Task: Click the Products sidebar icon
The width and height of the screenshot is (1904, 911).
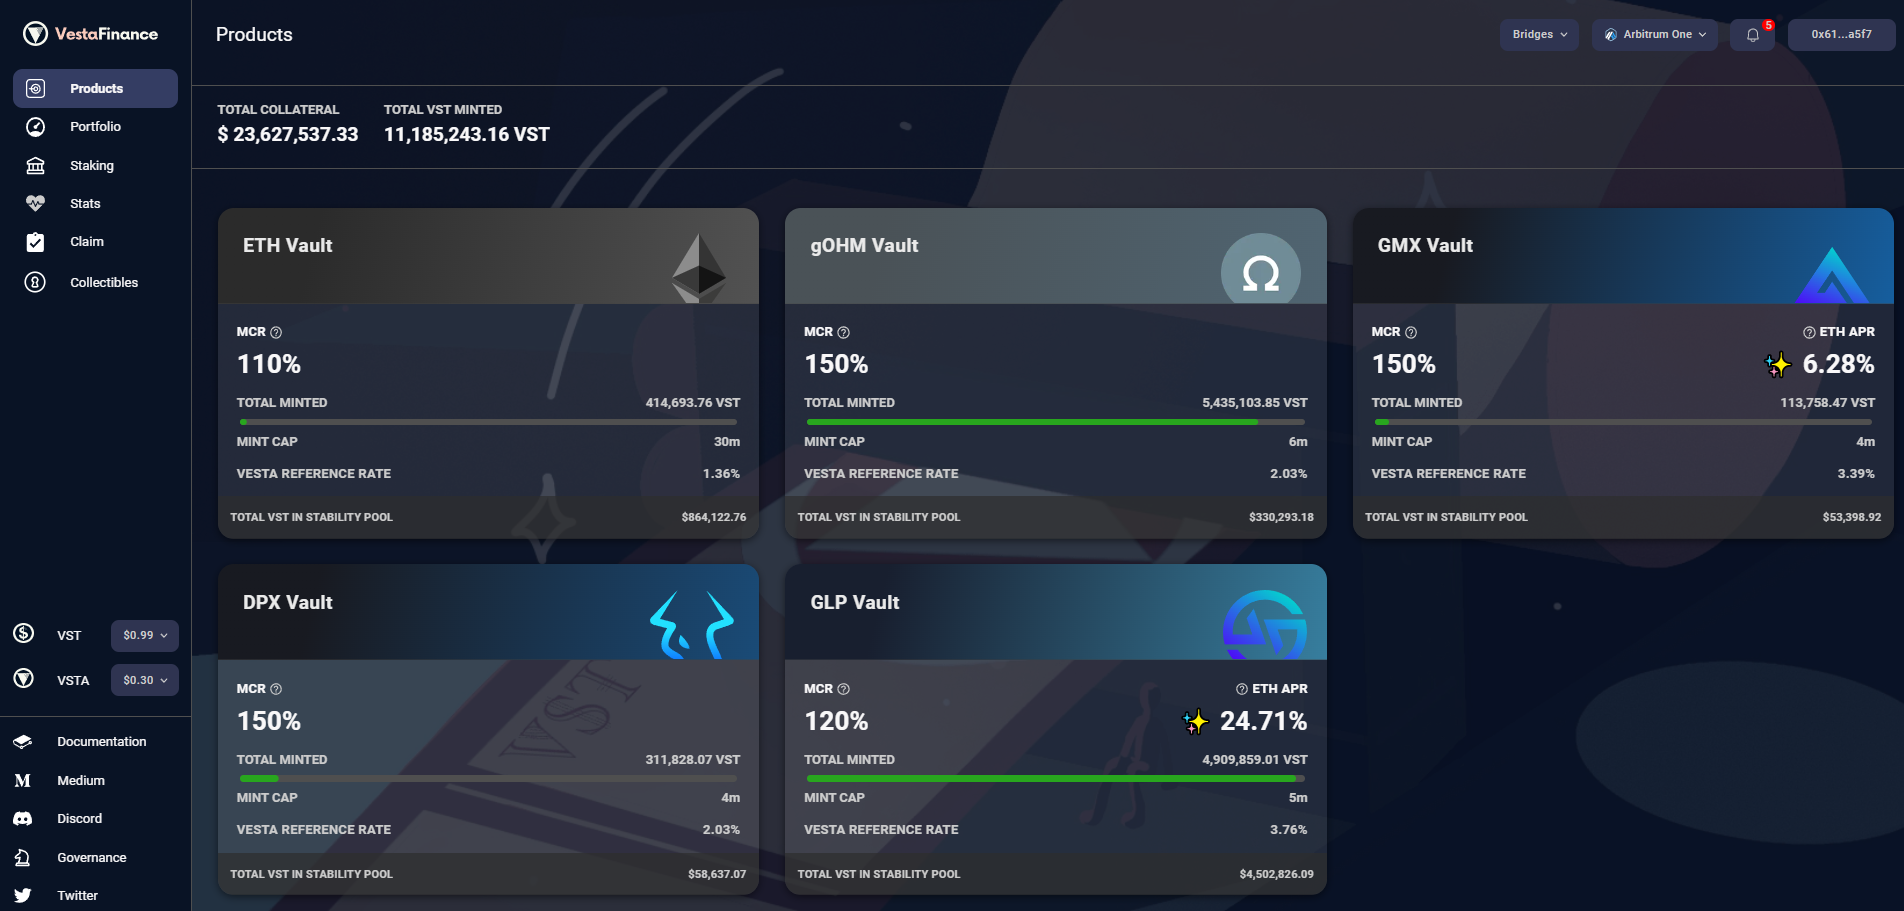Action: (x=35, y=88)
